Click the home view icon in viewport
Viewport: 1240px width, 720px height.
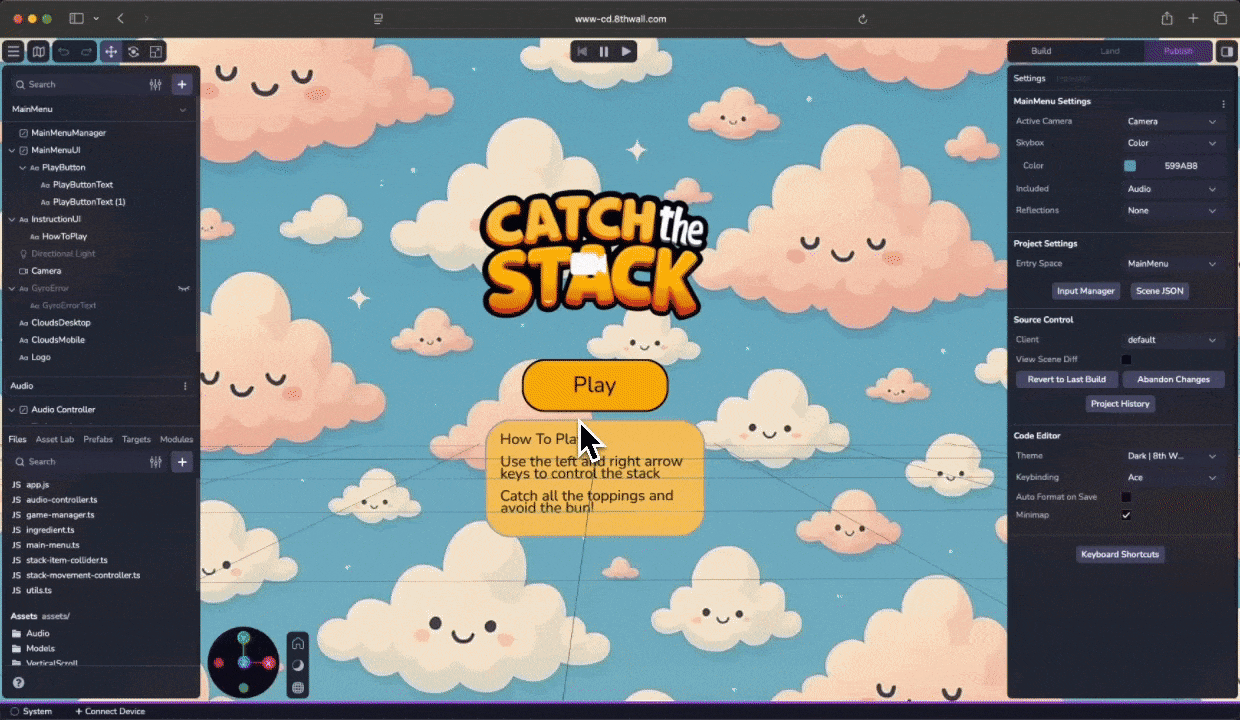[297, 643]
